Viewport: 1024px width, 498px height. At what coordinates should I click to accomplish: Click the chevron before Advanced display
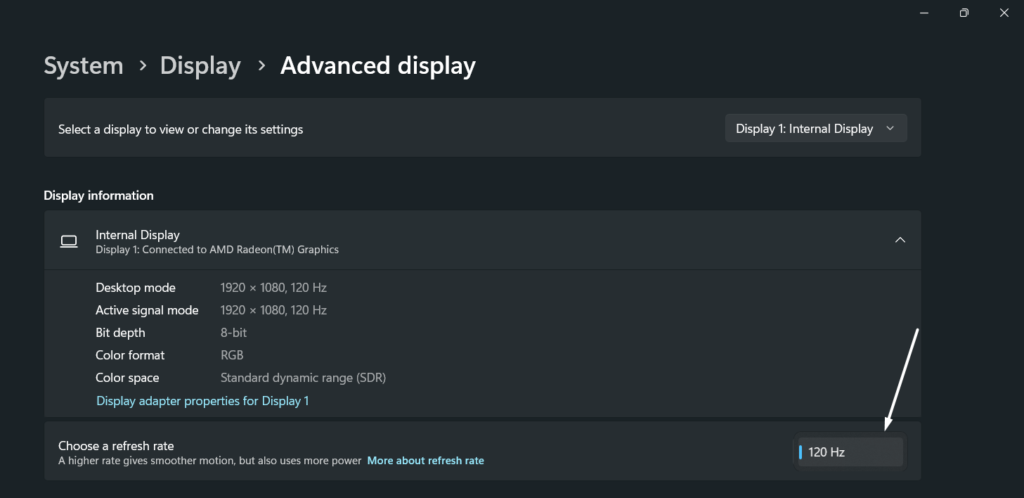coord(261,66)
